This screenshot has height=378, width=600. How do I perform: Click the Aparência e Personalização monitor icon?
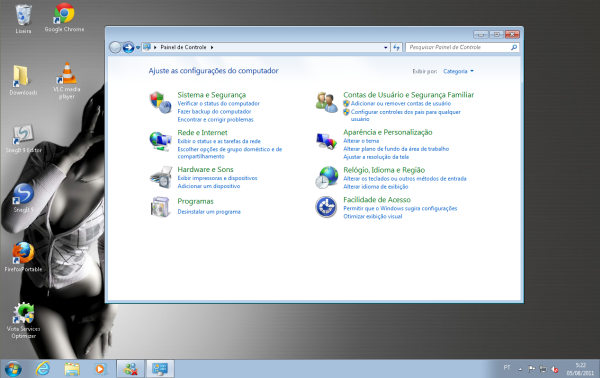pos(327,141)
